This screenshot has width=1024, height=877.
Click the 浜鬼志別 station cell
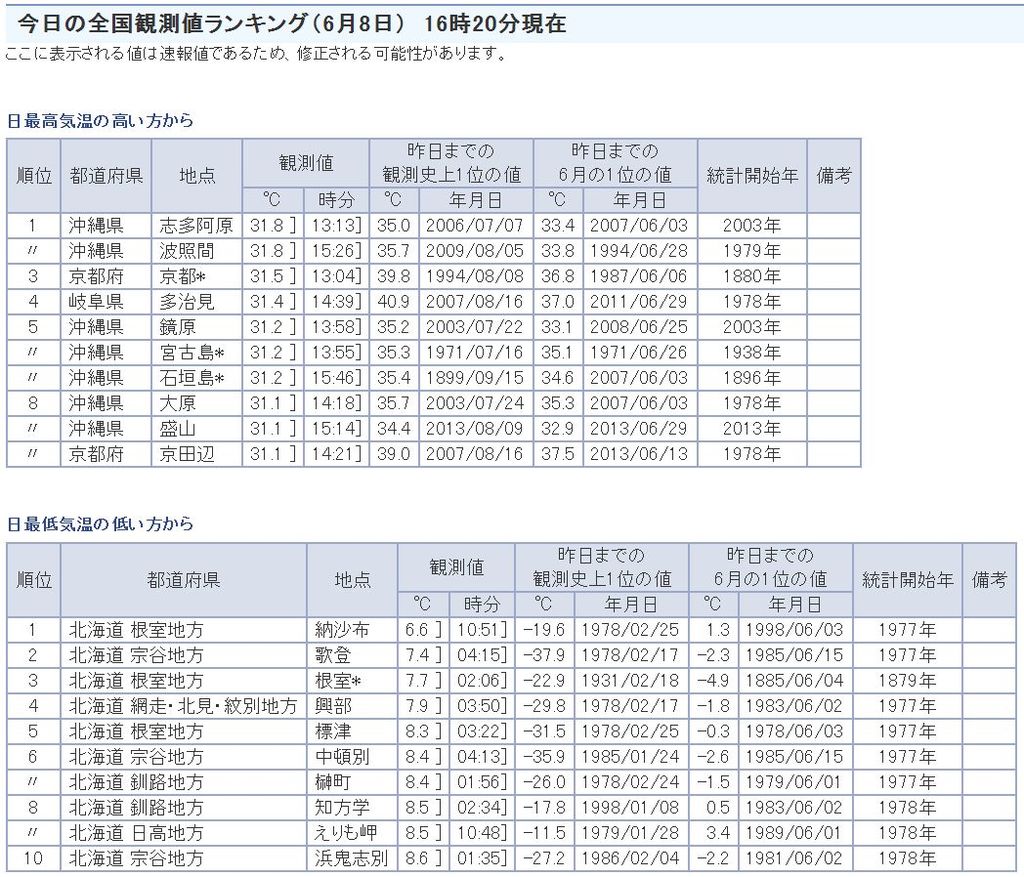coord(350,858)
